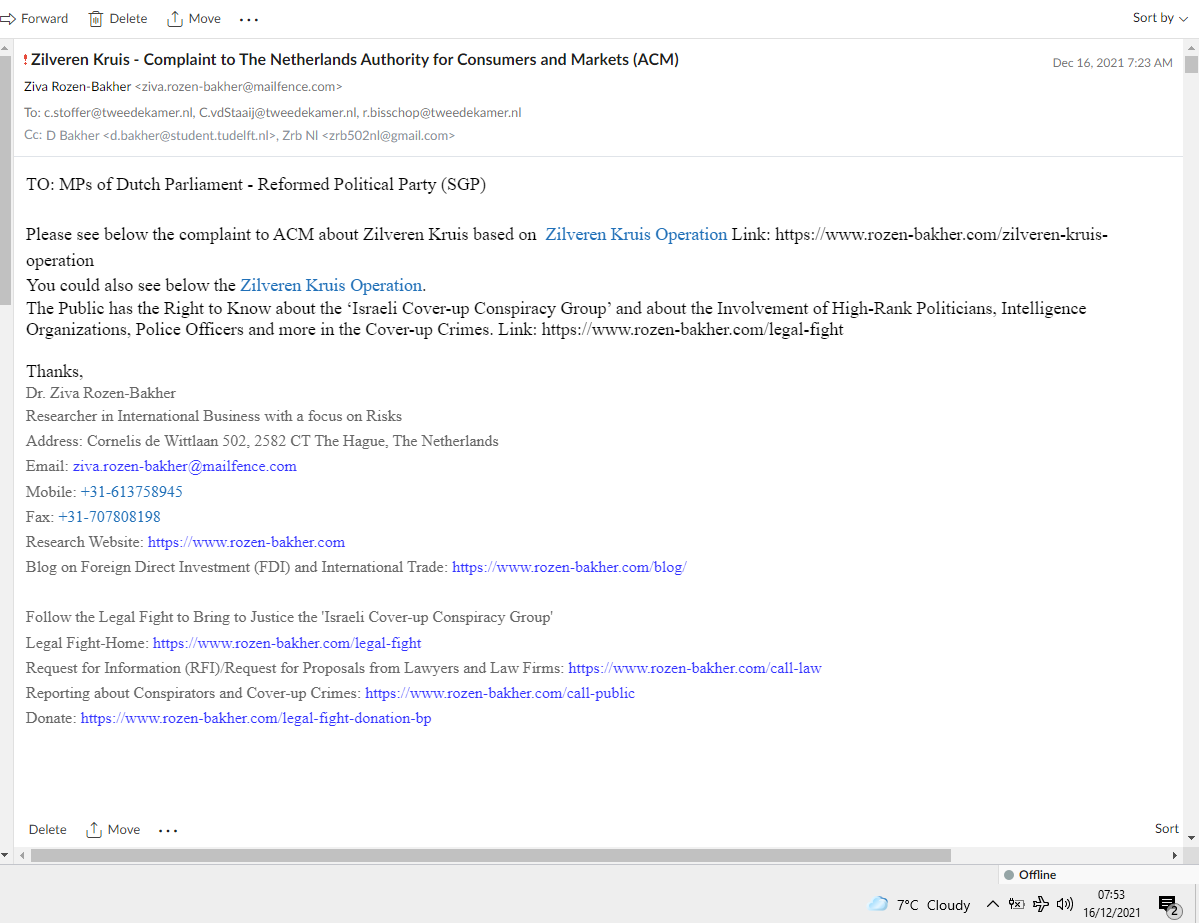
Task: Click the bottom Sort control
Action: tap(1166, 829)
